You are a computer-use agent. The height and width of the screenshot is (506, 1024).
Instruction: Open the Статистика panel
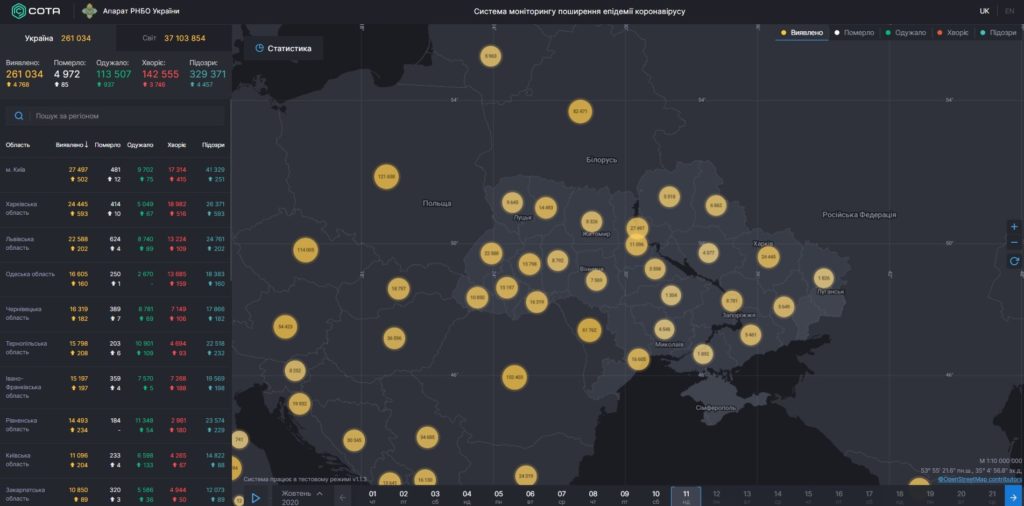[x=283, y=48]
